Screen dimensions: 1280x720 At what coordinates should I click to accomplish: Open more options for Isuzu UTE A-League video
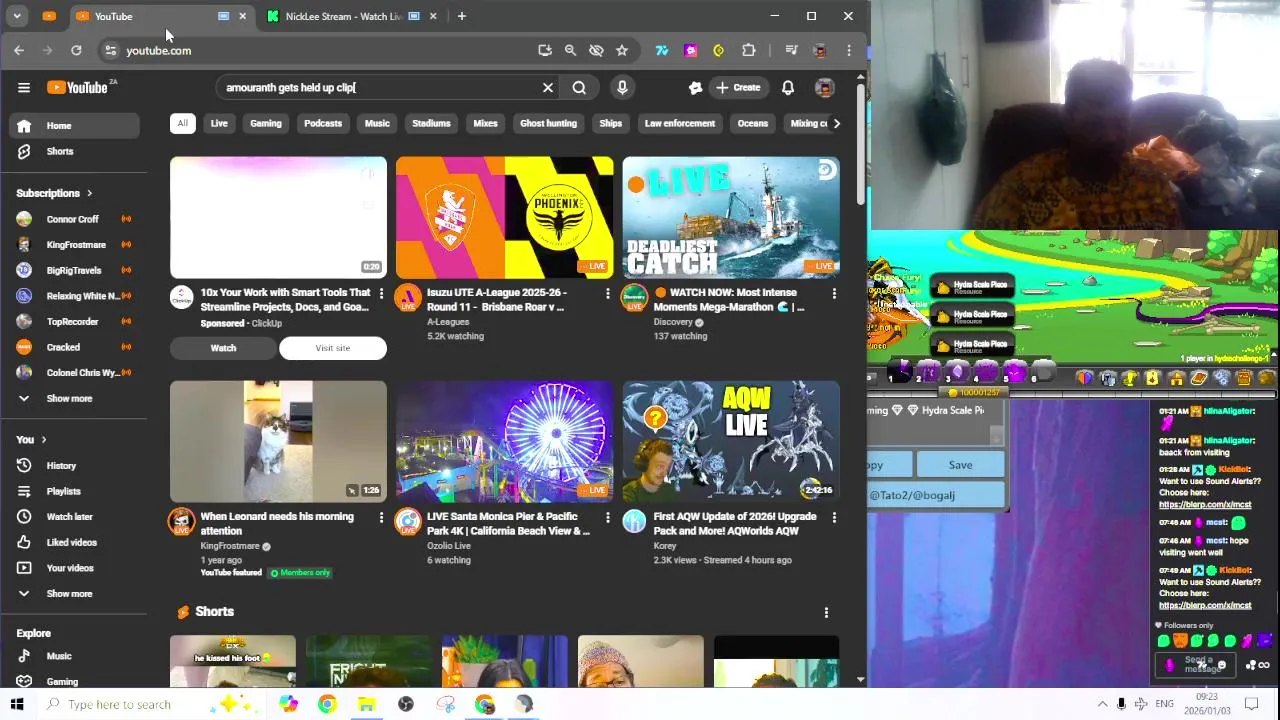pos(607,293)
